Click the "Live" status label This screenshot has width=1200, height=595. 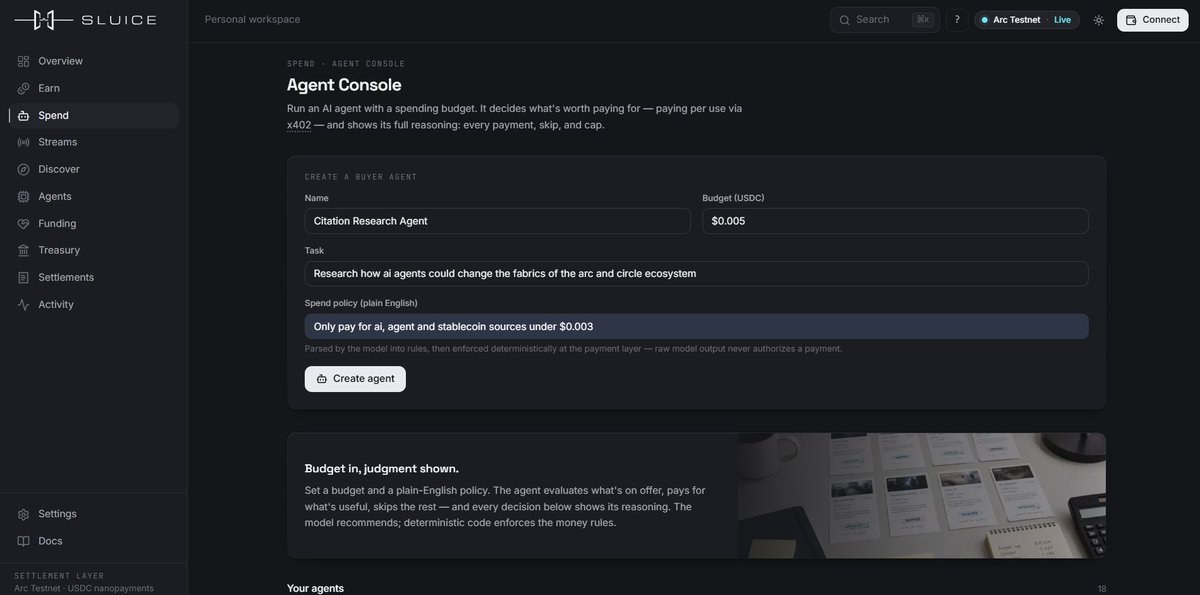(1062, 20)
